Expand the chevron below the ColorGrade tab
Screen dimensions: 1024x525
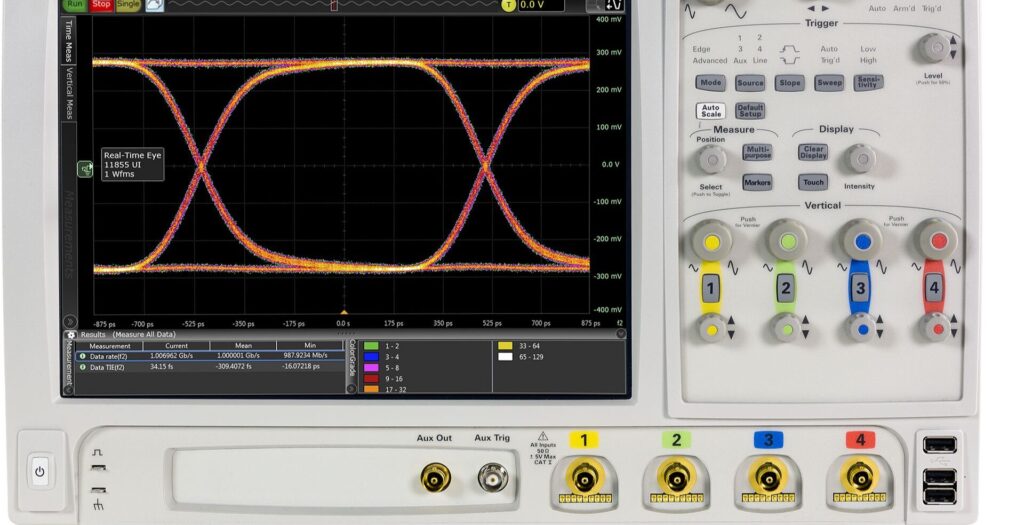coord(352,389)
